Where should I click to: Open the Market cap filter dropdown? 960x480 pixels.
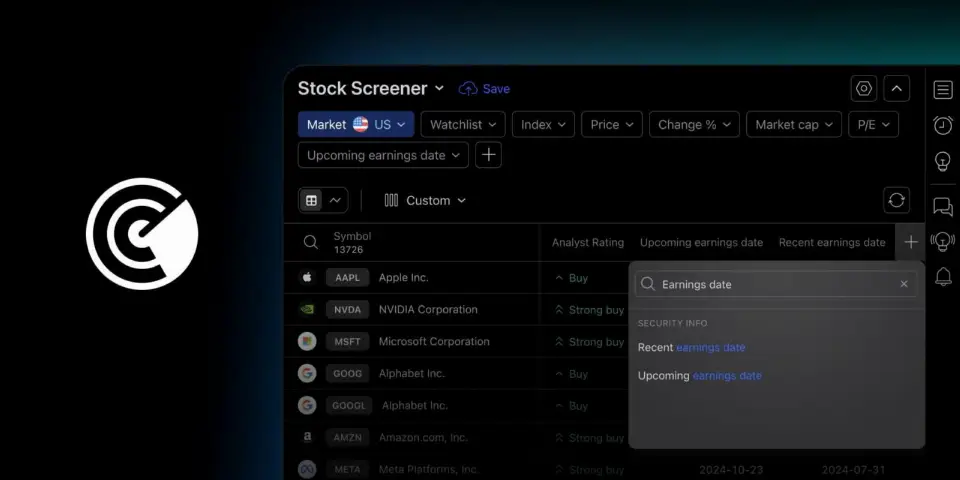click(x=794, y=124)
